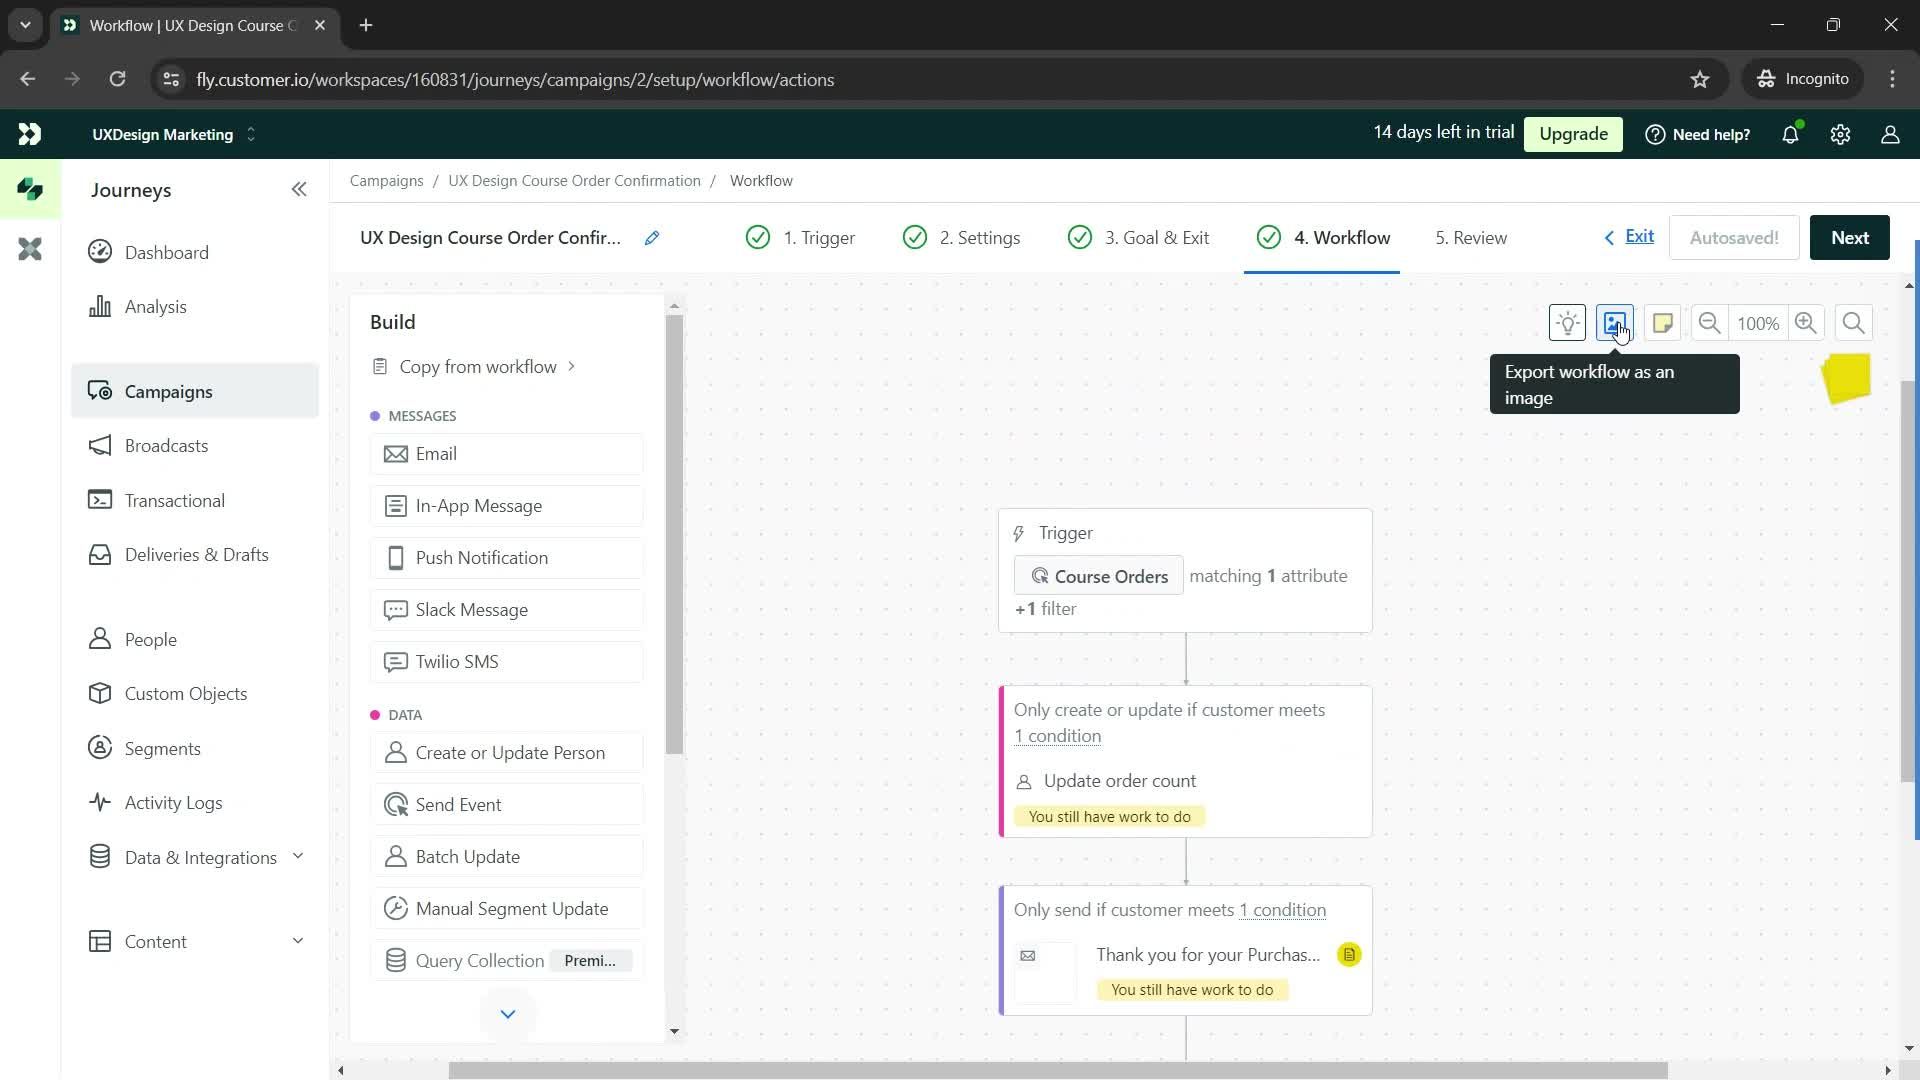Click the zoom in icon

click(1805, 323)
